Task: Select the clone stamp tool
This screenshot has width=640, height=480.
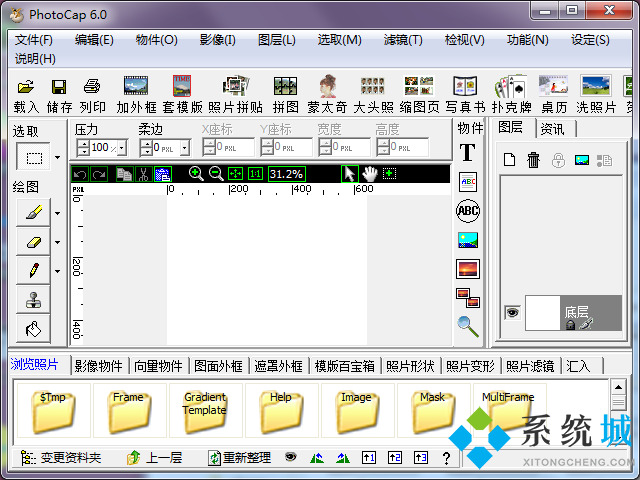Action: pyautogui.click(x=33, y=300)
